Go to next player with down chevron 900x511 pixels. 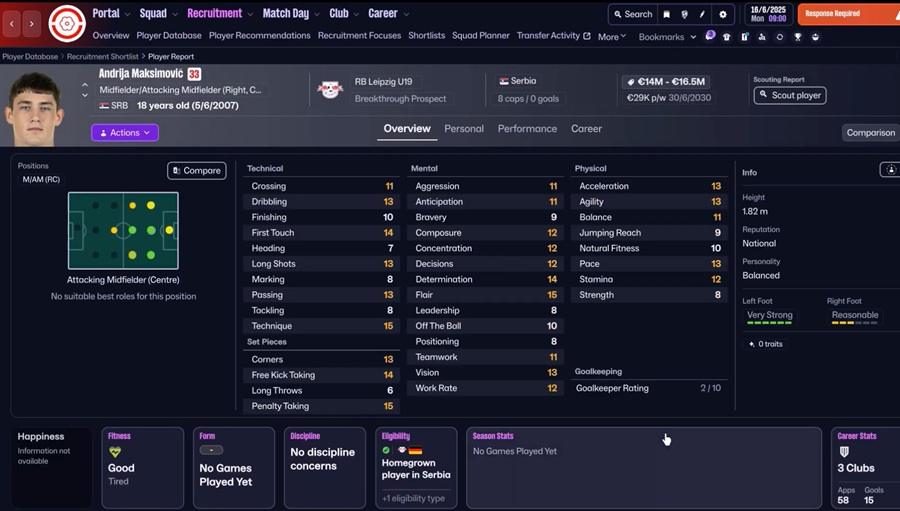tap(85, 97)
